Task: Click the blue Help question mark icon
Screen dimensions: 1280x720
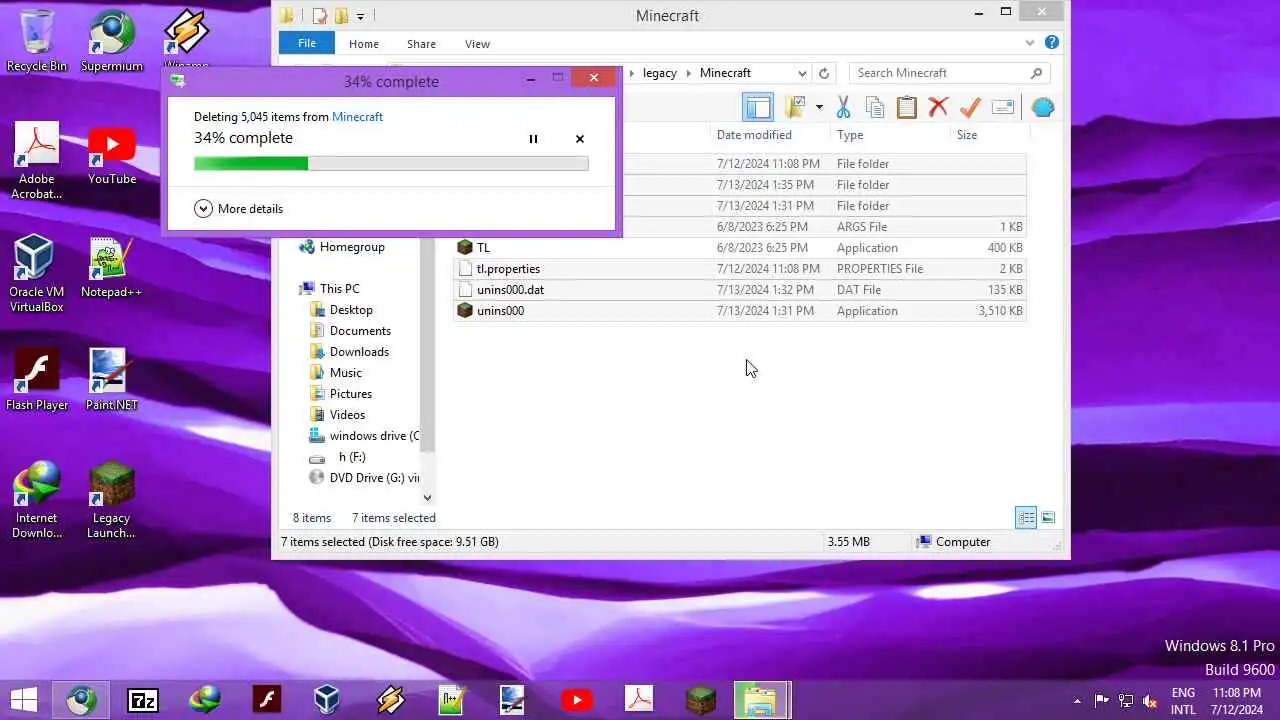Action: 1052,43
